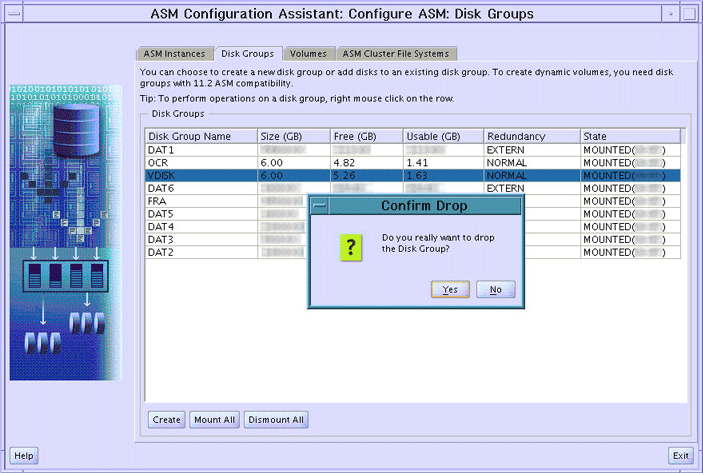Select DAT2 disk group row
The width and height of the screenshot is (703, 473).
(413, 252)
